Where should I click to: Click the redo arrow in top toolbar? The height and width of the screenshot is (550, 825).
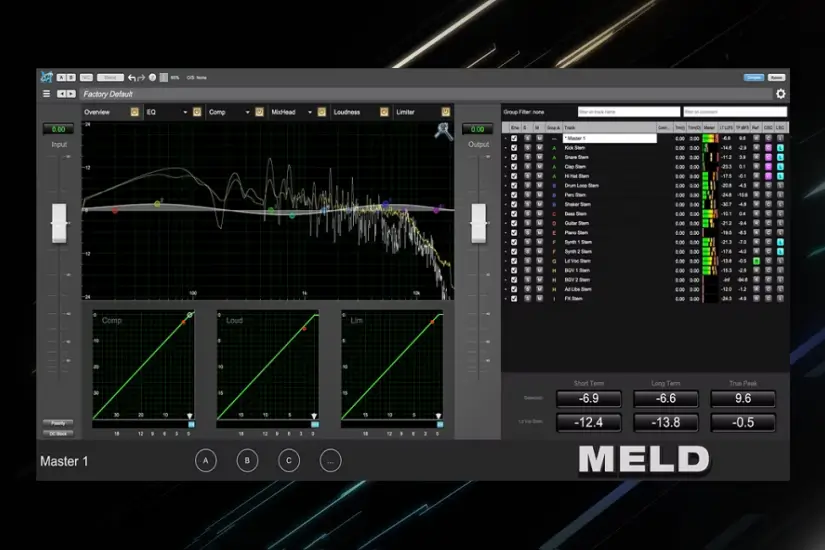[x=141, y=78]
